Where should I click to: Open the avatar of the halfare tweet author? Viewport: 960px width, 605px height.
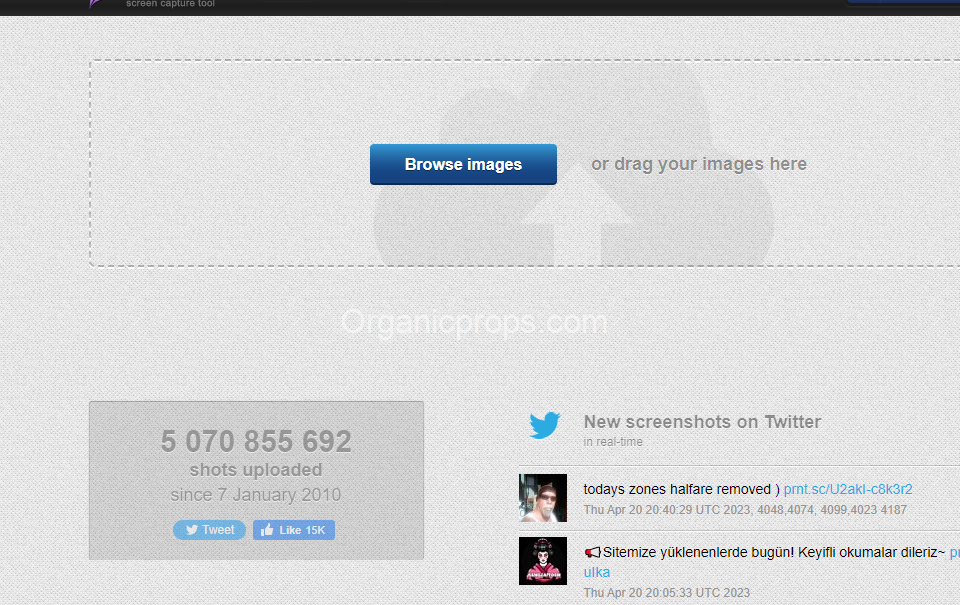click(x=543, y=498)
